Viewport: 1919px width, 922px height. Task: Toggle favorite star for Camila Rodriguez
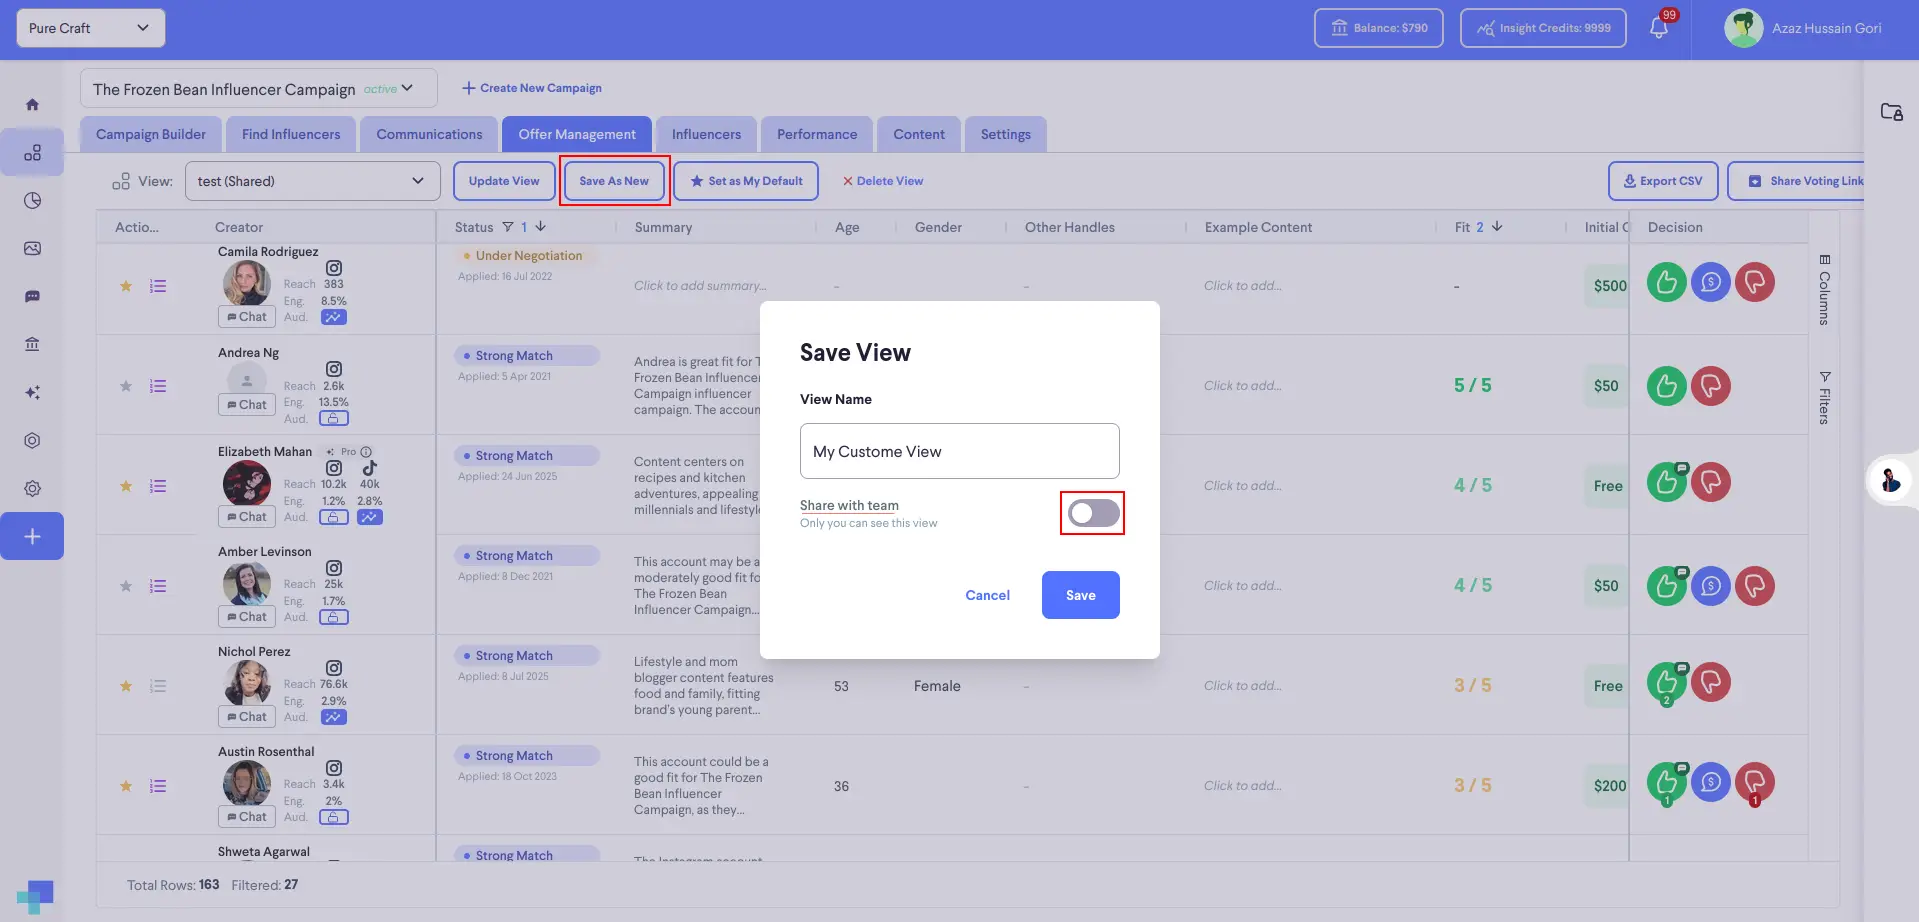pos(126,286)
